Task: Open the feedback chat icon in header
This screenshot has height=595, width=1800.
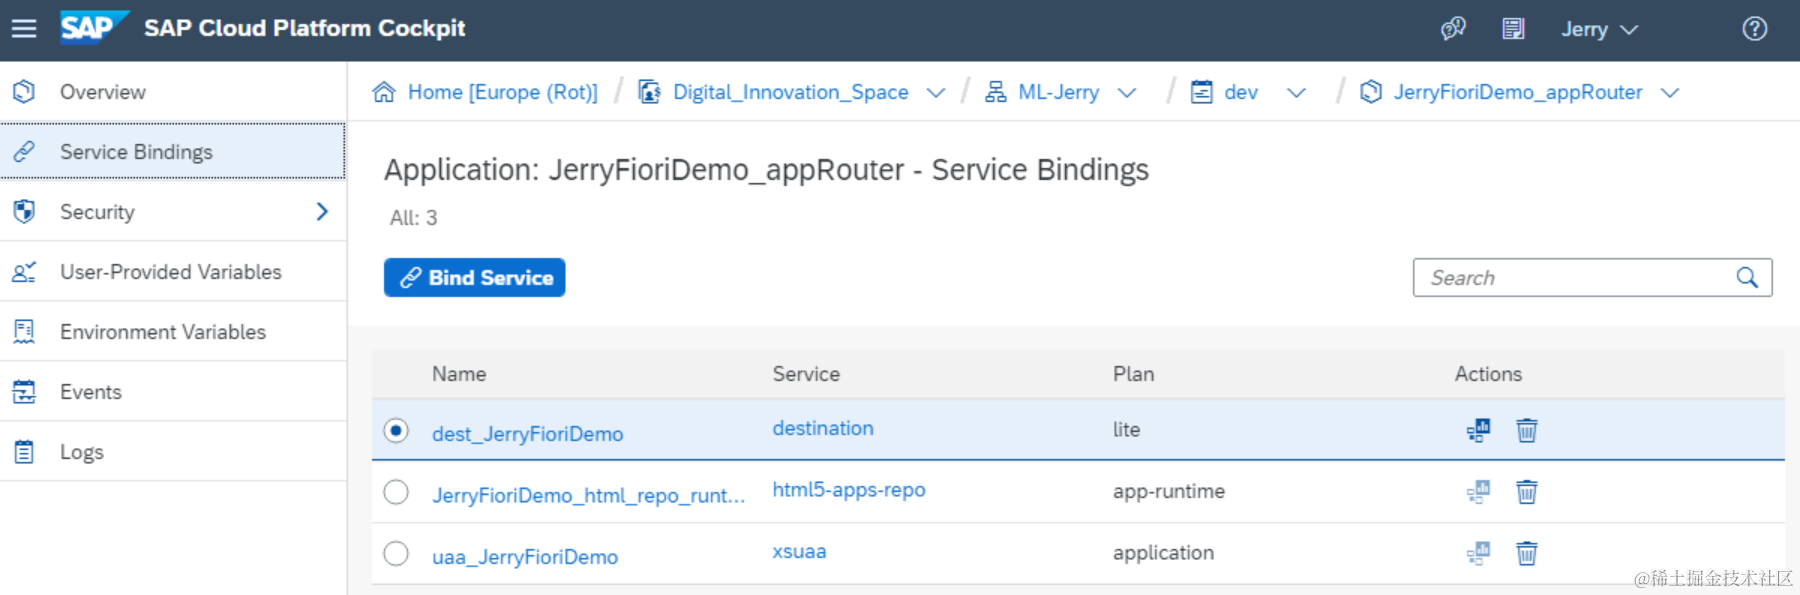Action: pyautogui.click(x=1453, y=29)
